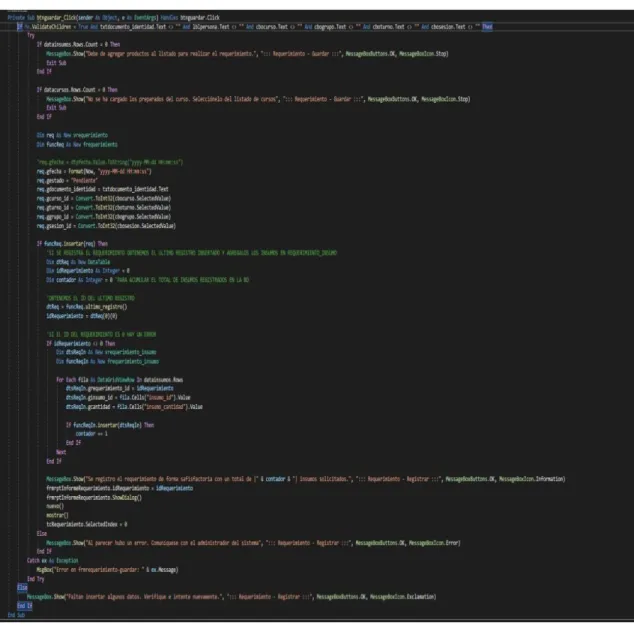Click 'frmrptInformeRequerimiento.idRequerimiento' assignment line
This screenshot has width=634, height=626.
(120, 488)
